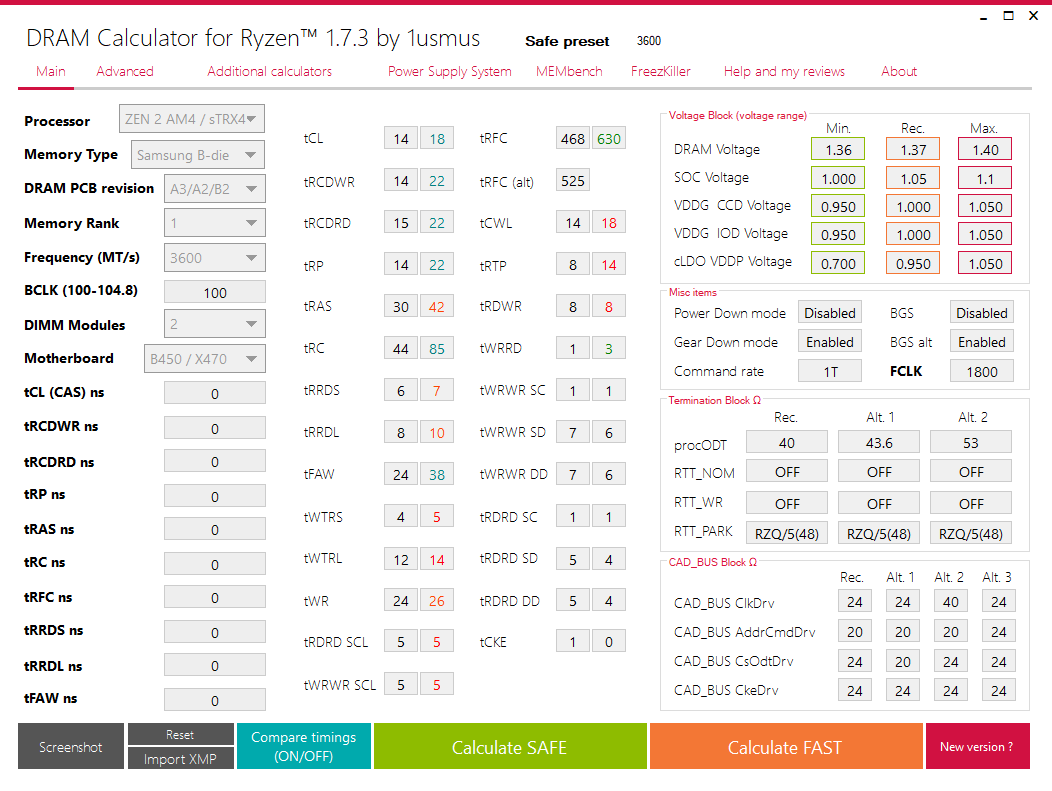Click Command rate 1T value
Image resolution: width=1052 pixels, height=791 pixels.
(830, 371)
